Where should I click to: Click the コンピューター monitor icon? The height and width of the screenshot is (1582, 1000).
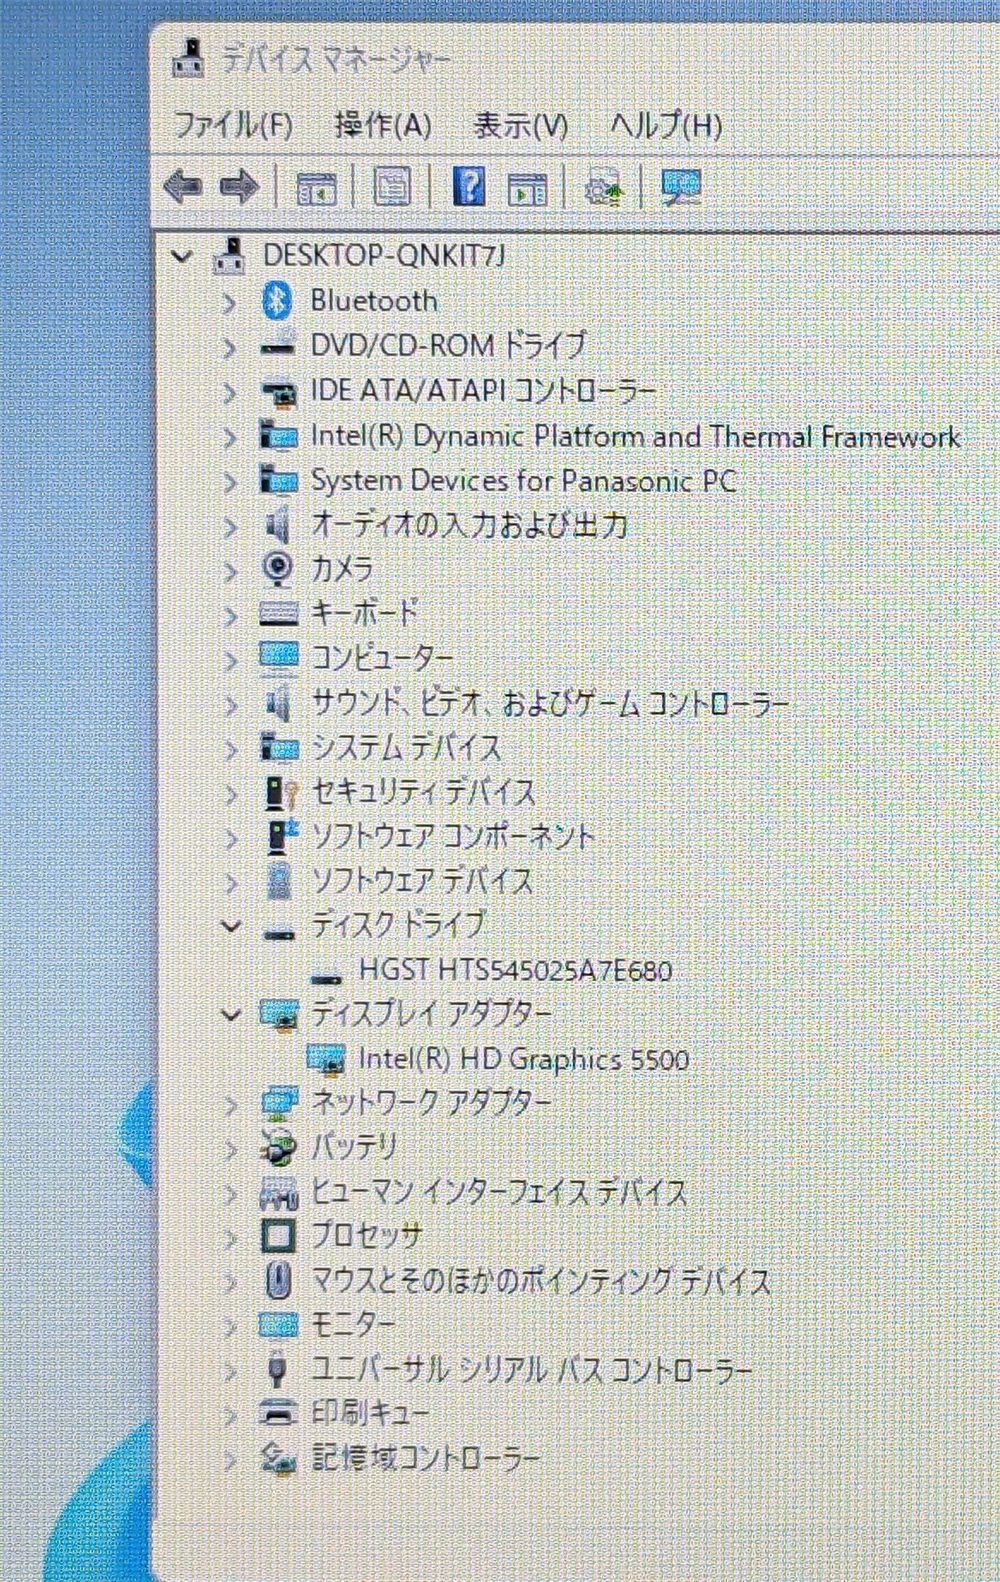pyautogui.click(x=278, y=657)
